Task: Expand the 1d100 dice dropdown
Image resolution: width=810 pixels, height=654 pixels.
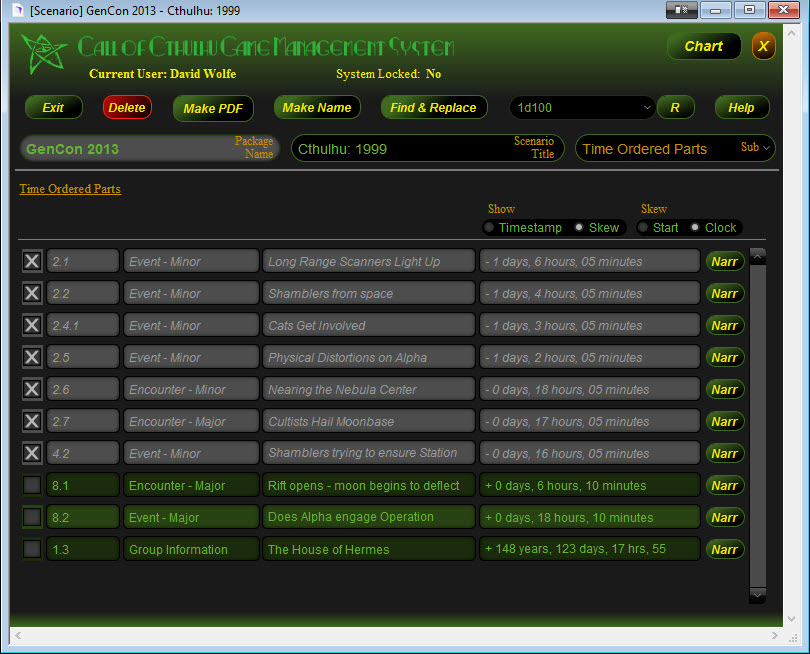Action: pyautogui.click(x=647, y=107)
